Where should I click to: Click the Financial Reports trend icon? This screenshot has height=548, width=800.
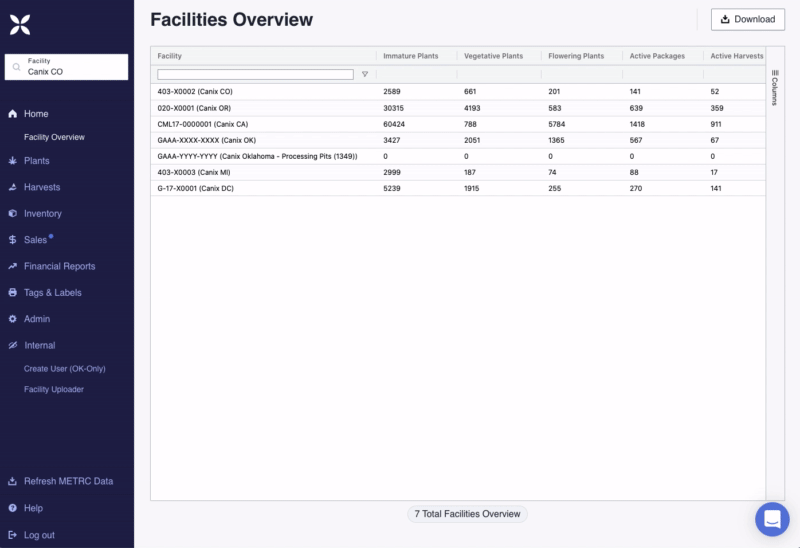[x=13, y=266]
